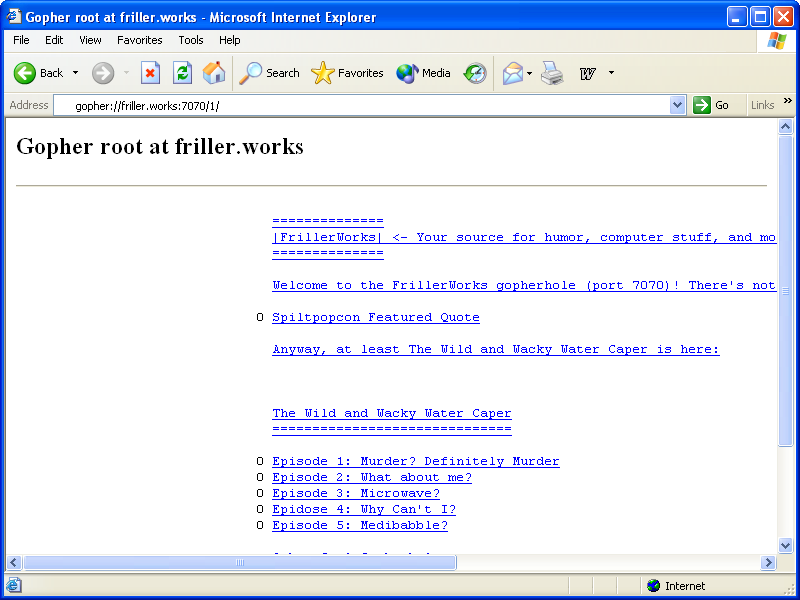Open Episode 3: Microwave? link

click(x=356, y=493)
